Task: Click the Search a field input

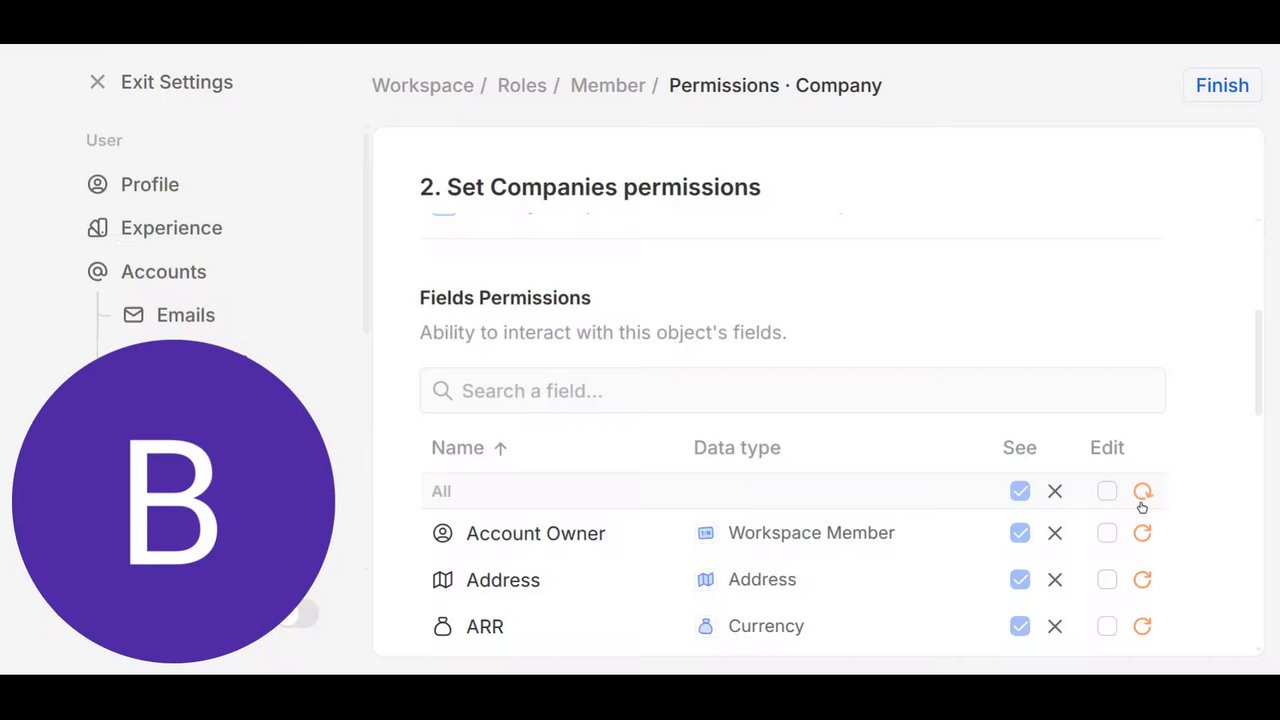Action: pyautogui.click(x=792, y=391)
